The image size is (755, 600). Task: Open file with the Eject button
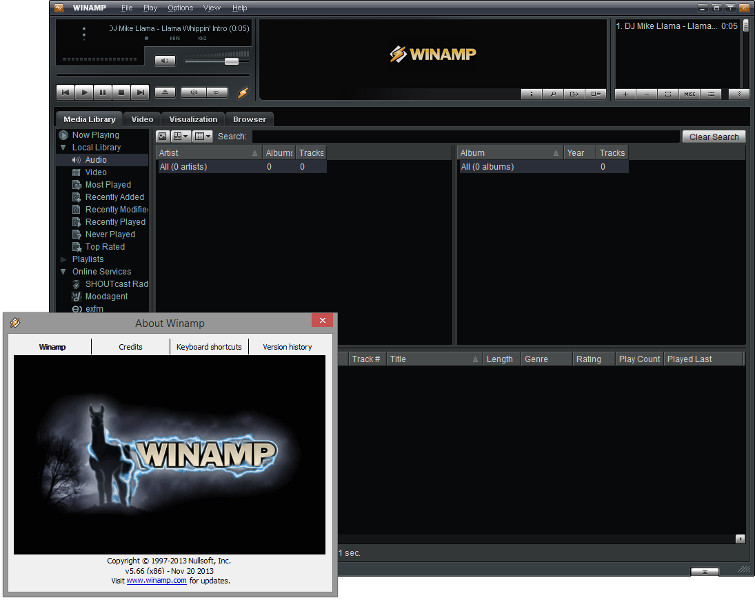point(165,92)
